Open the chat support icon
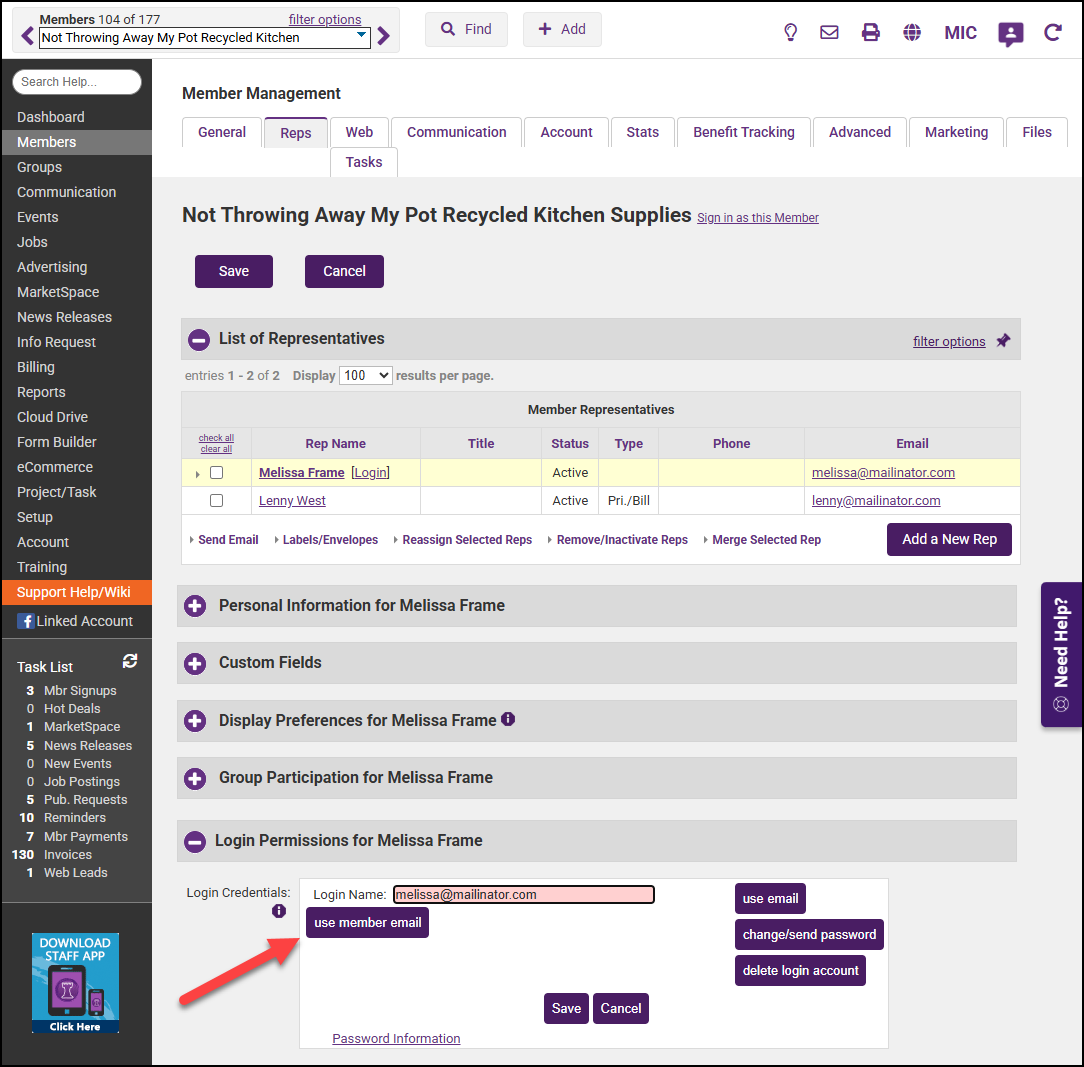1084x1067 pixels. (x=1011, y=33)
